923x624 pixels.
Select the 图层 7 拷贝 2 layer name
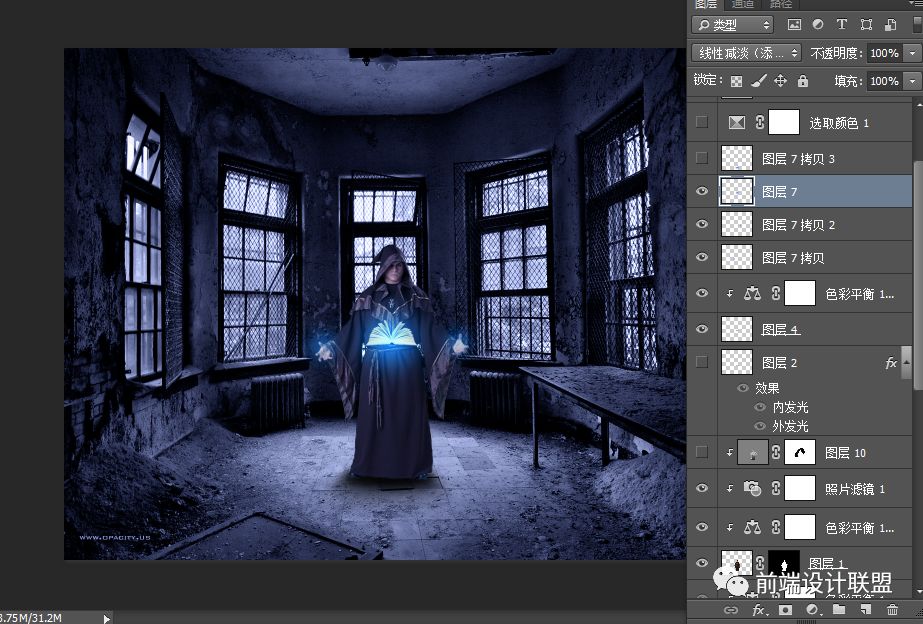coord(798,224)
